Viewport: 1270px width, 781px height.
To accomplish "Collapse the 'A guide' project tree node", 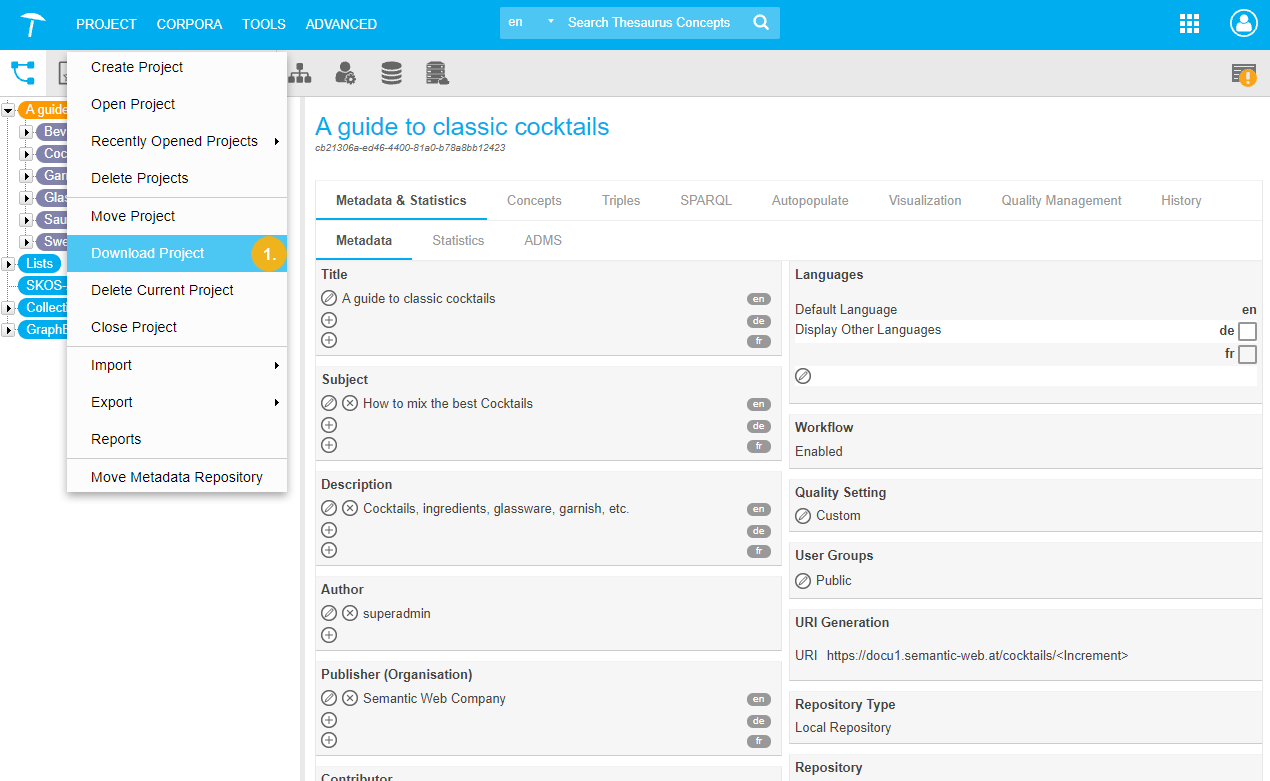I will tap(9, 110).
